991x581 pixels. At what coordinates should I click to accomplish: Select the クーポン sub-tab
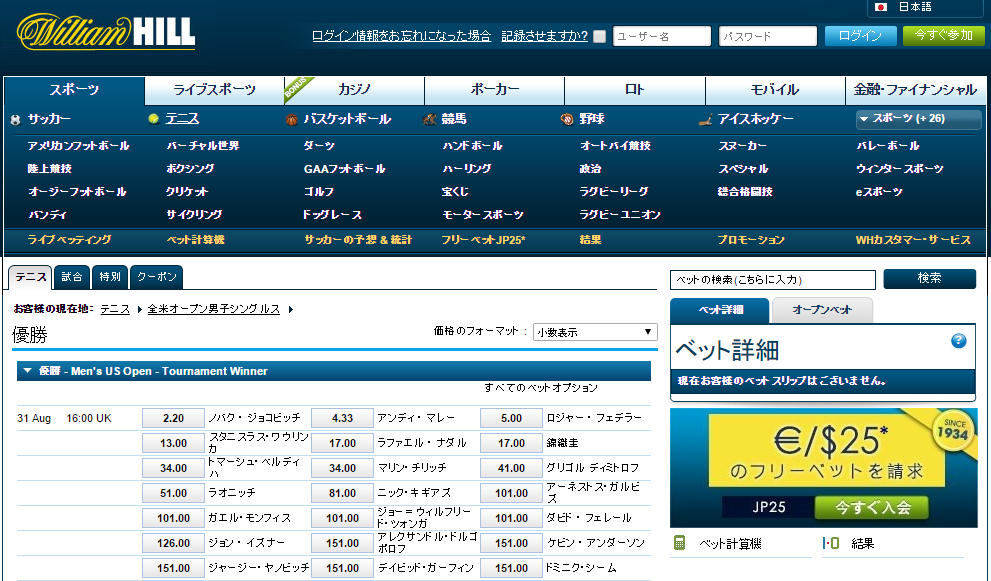(157, 277)
